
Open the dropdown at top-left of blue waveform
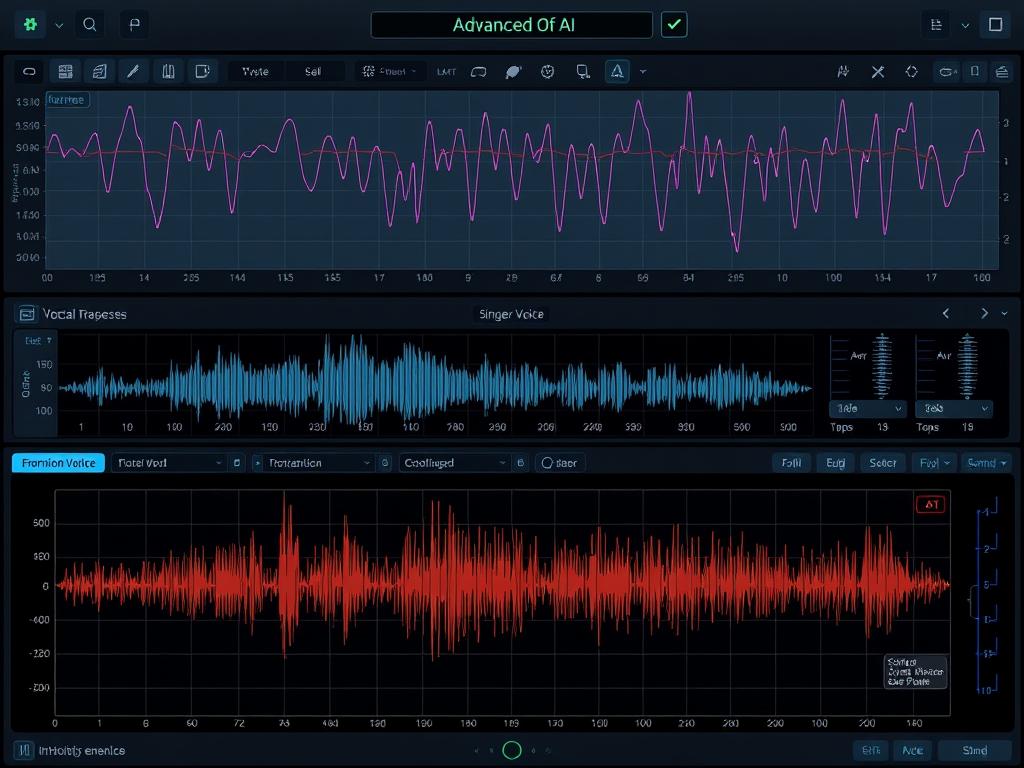pos(38,341)
